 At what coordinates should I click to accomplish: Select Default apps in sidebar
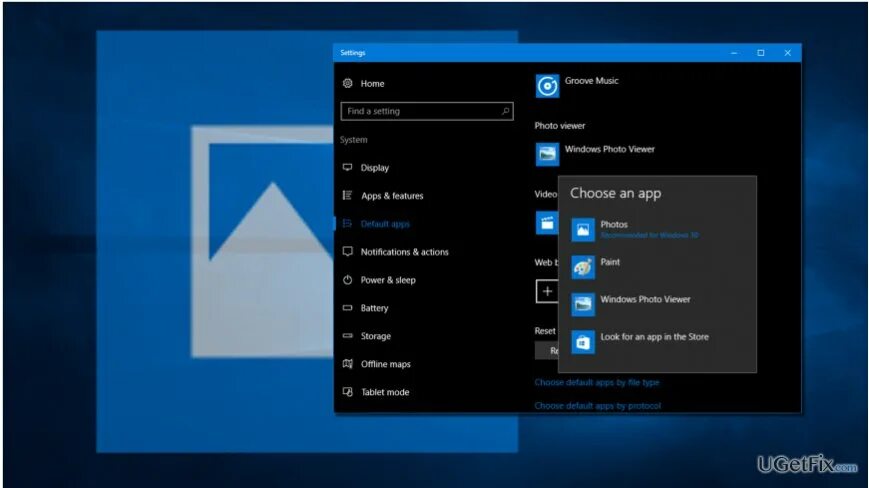click(385, 224)
